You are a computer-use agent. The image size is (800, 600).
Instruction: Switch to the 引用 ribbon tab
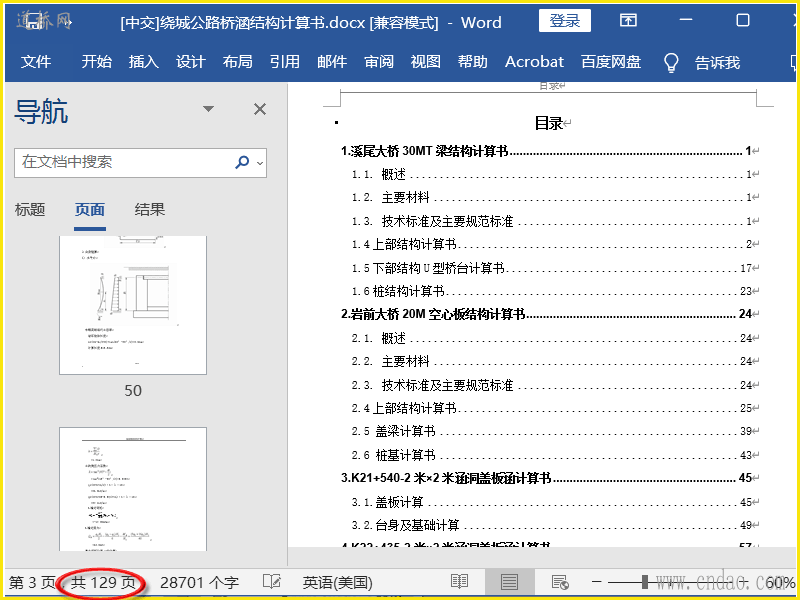coord(285,62)
